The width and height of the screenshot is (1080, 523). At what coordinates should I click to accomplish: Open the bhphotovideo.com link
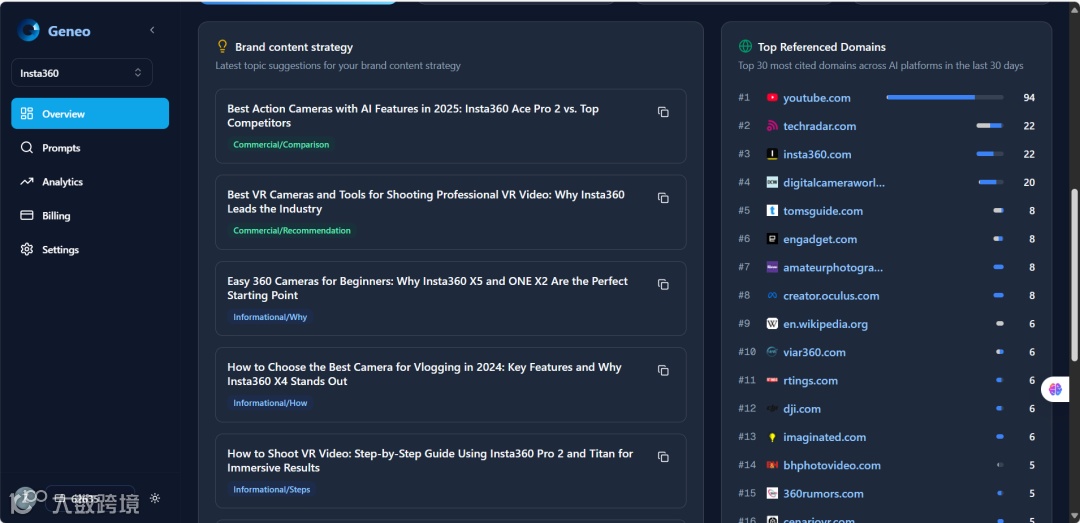[x=831, y=465]
